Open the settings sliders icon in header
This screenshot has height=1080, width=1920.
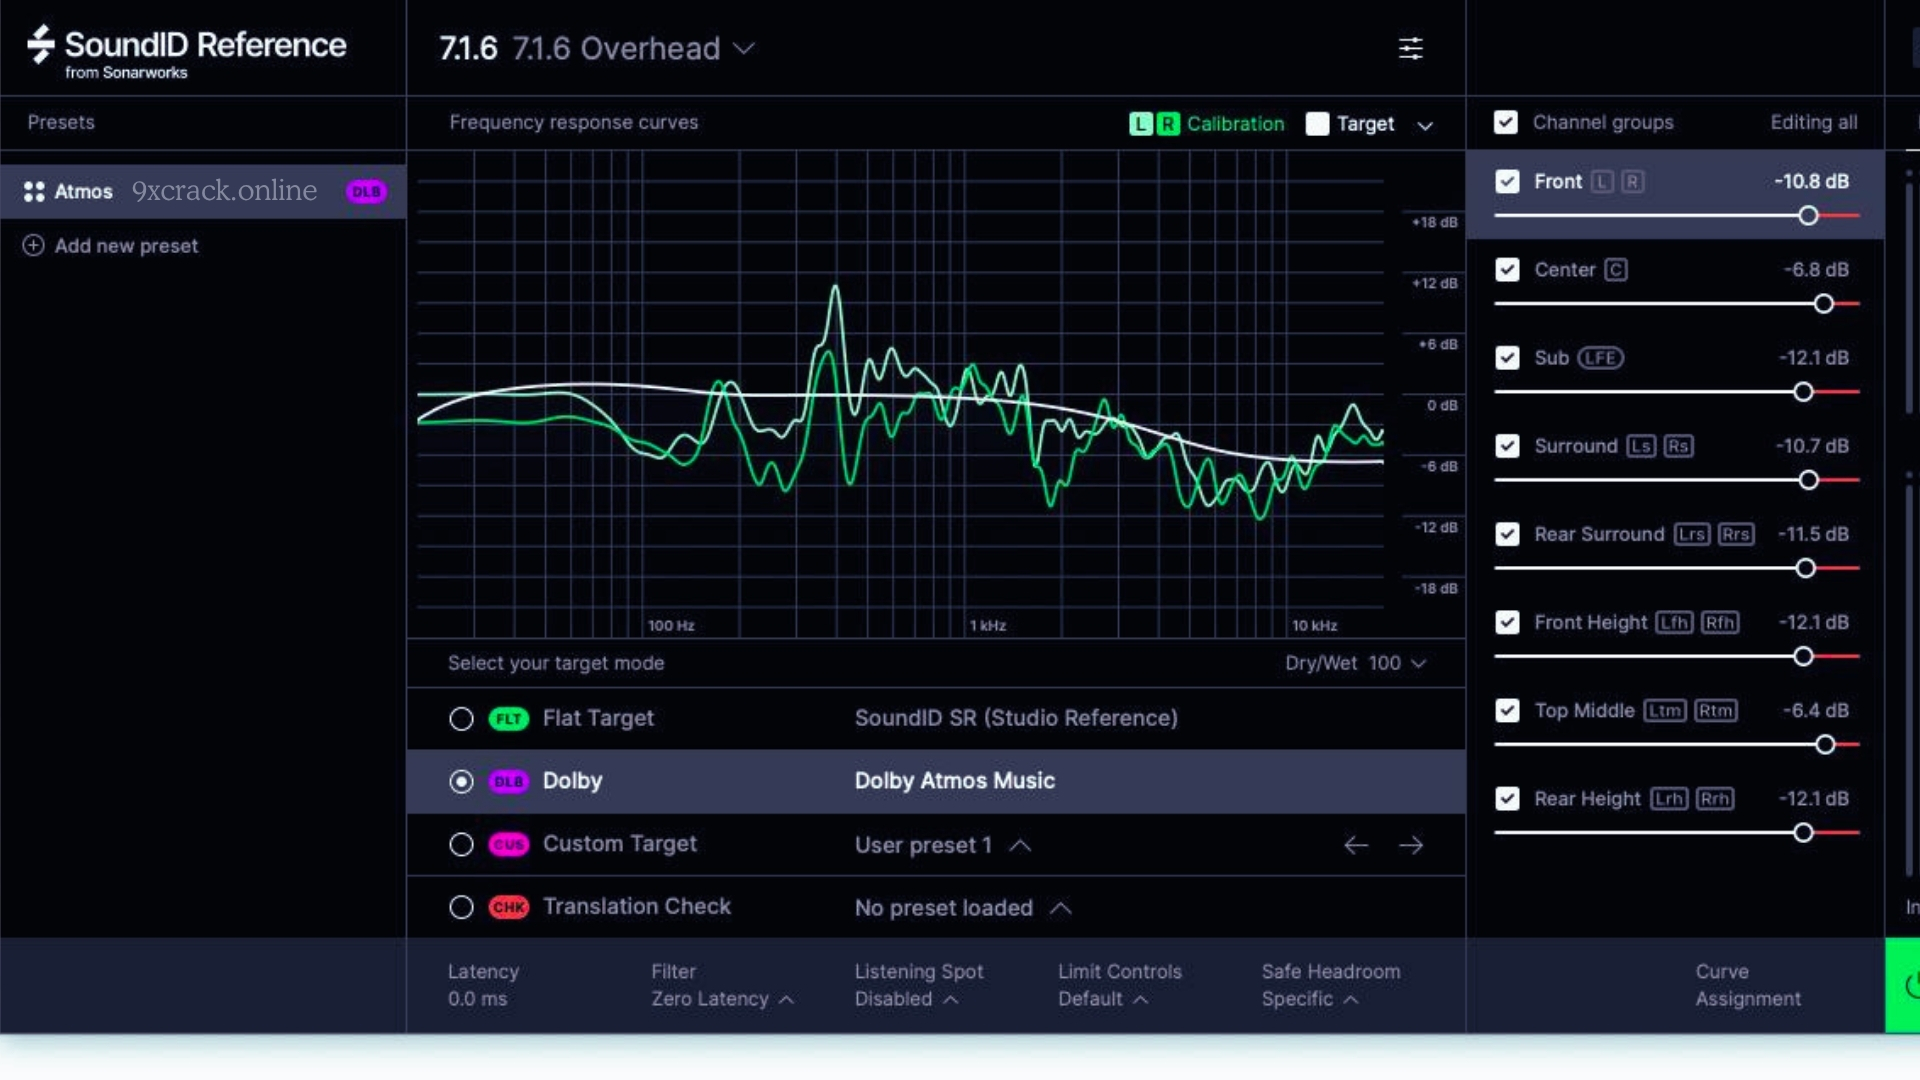[x=1410, y=48]
